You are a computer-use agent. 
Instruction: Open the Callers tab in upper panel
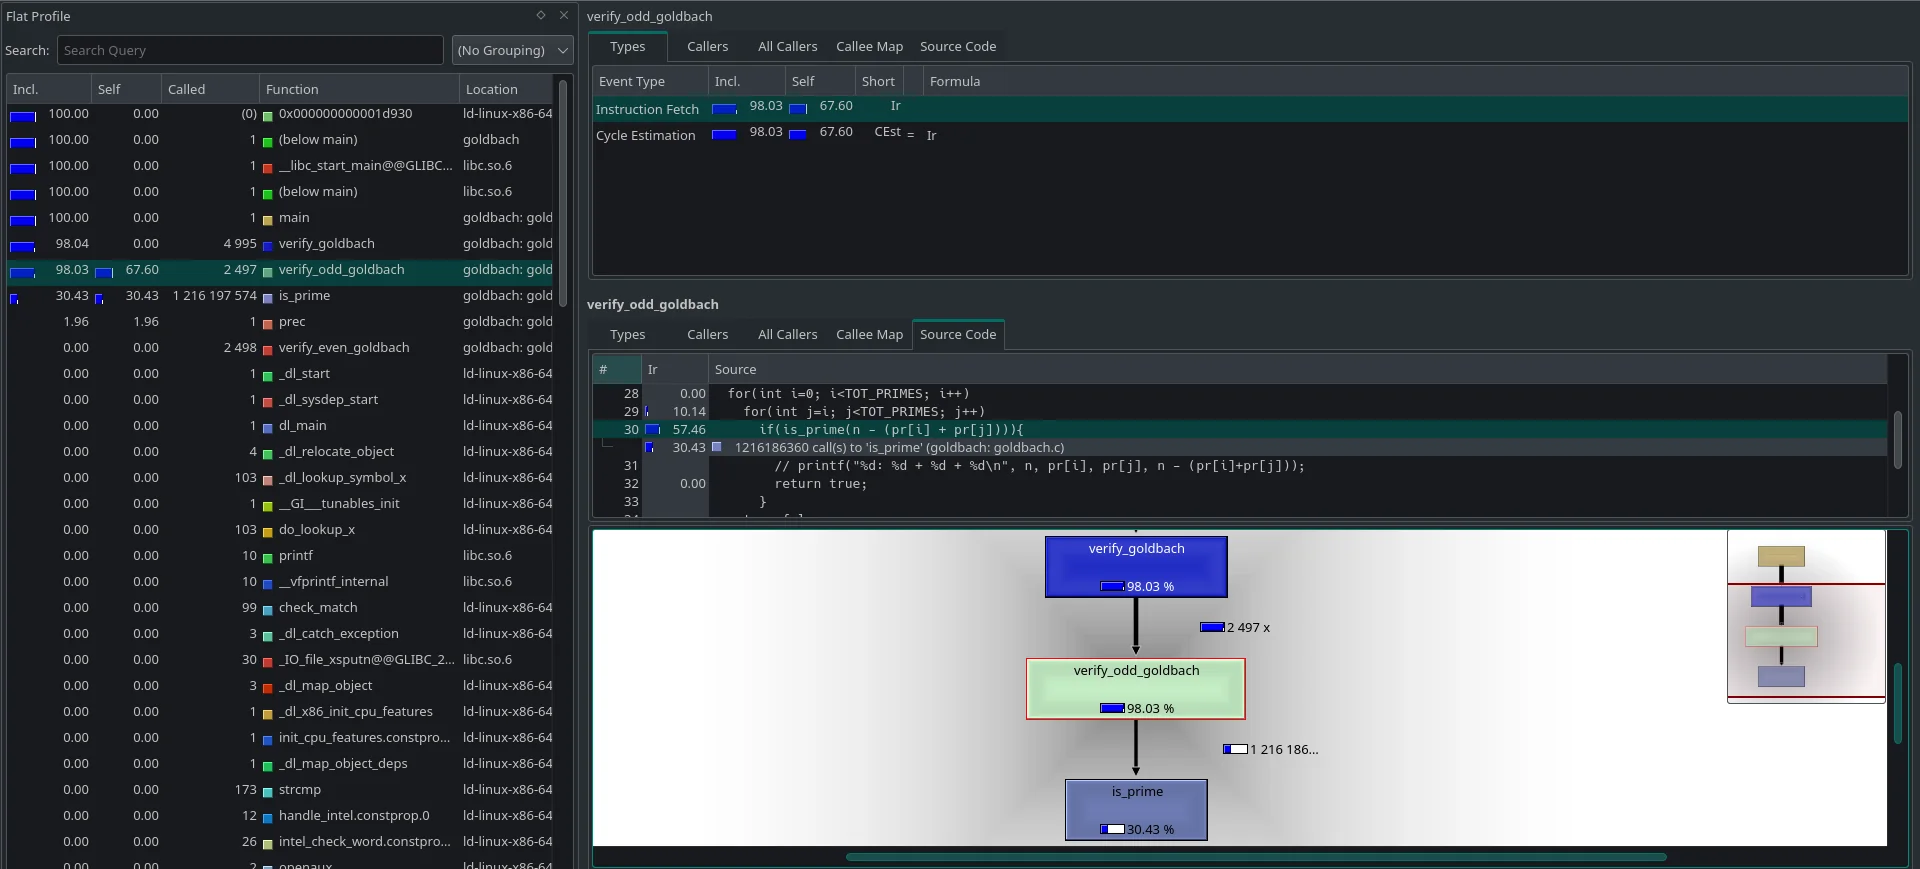pos(707,47)
